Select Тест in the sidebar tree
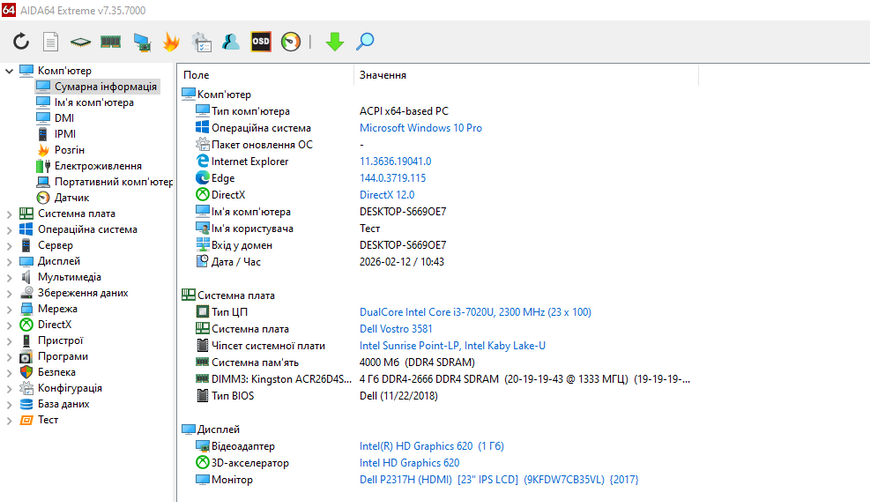Screen dimensions: 870x502 [48, 420]
